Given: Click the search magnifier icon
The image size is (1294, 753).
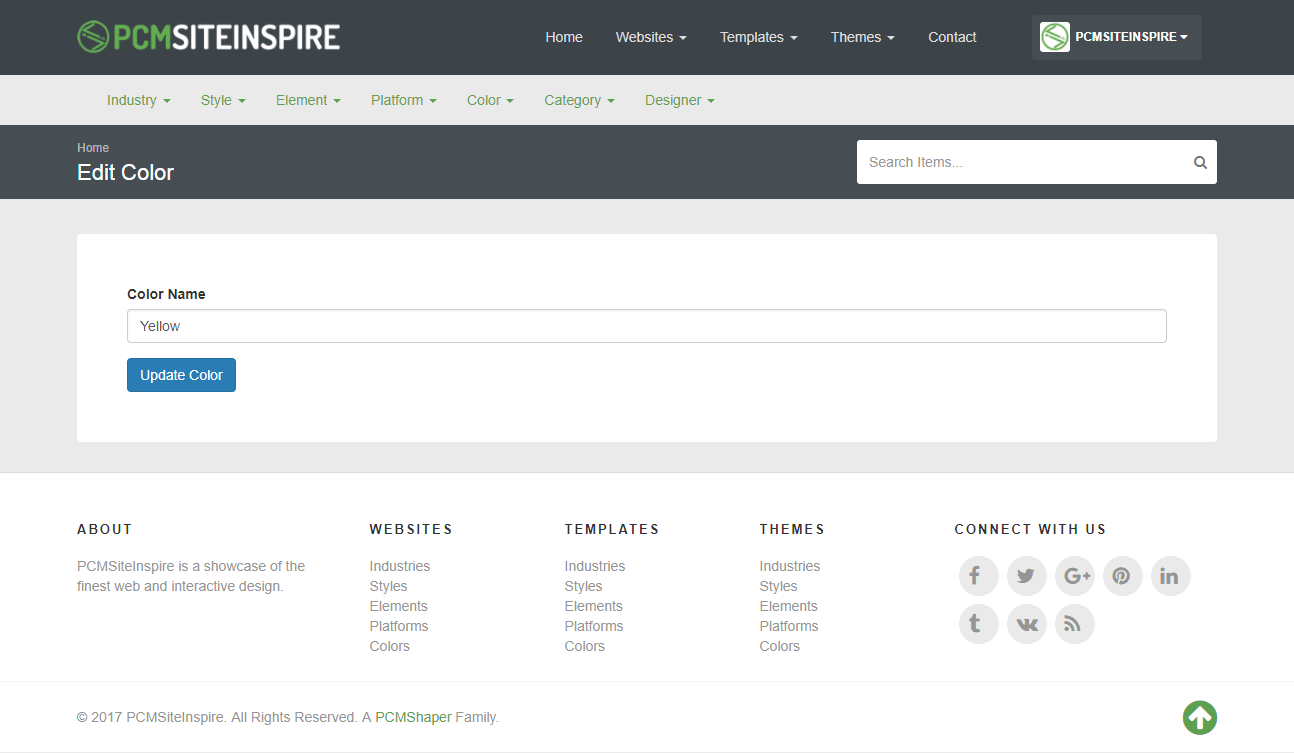Looking at the screenshot, I should coord(1200,162).
